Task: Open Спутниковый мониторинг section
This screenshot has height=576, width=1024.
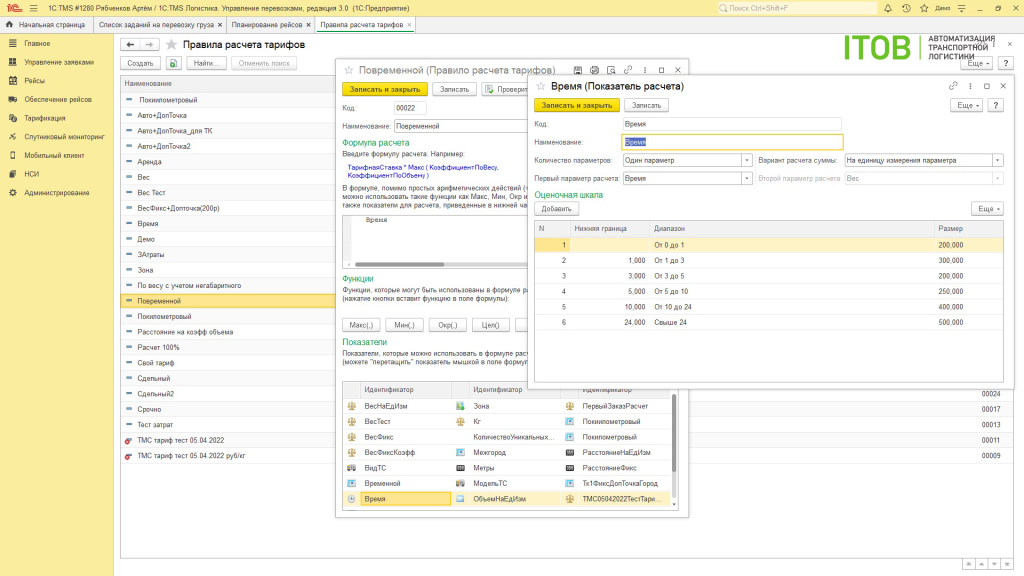Action: coord(65,137)
